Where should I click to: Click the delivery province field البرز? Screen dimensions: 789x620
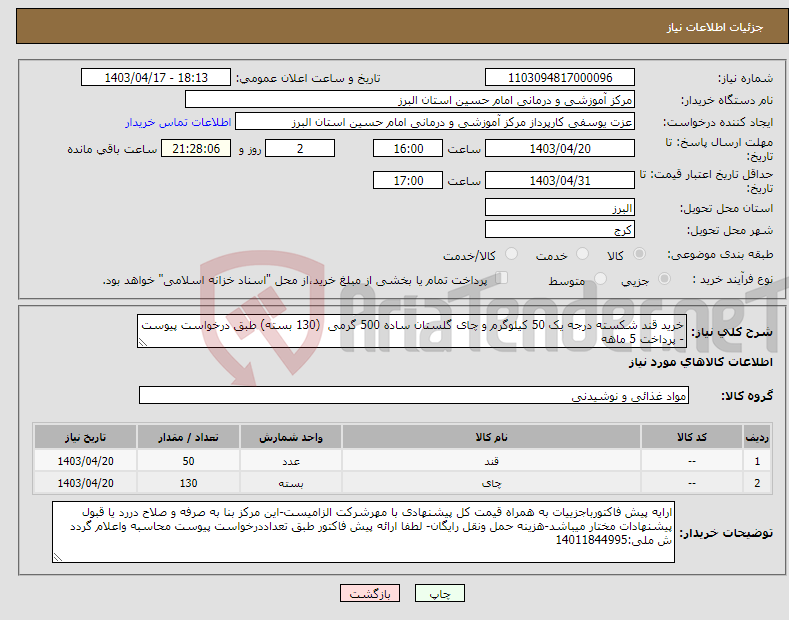click(560, 207)
